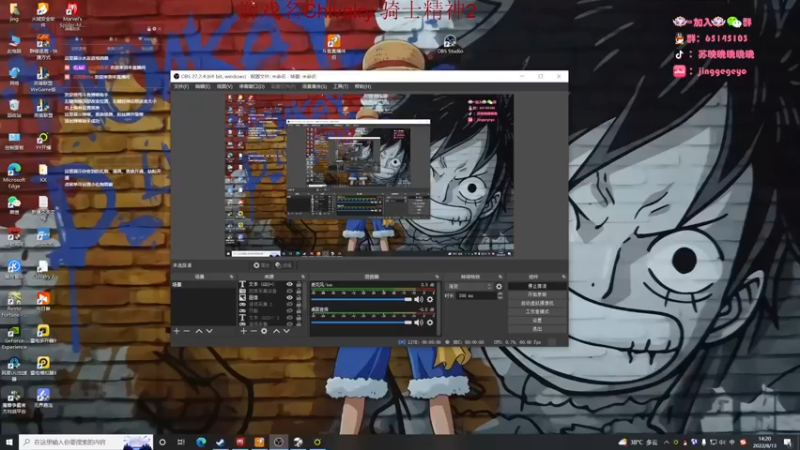800x450 pixels.
Task: Open 文件(F) menu in OBS
Action: point(181,87)
